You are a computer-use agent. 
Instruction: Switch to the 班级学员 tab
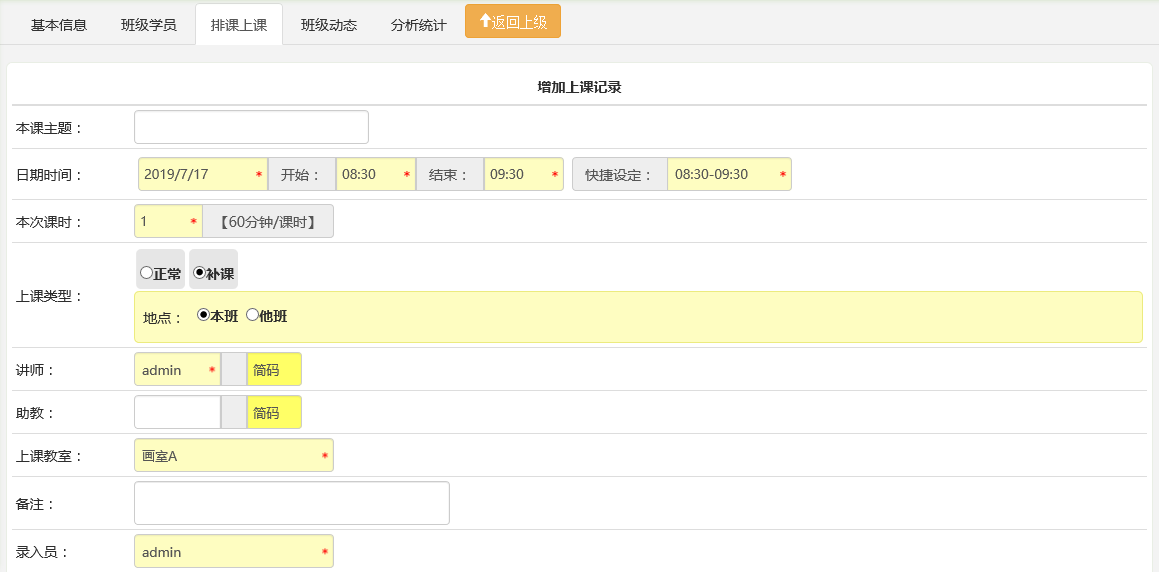[149, 25]
